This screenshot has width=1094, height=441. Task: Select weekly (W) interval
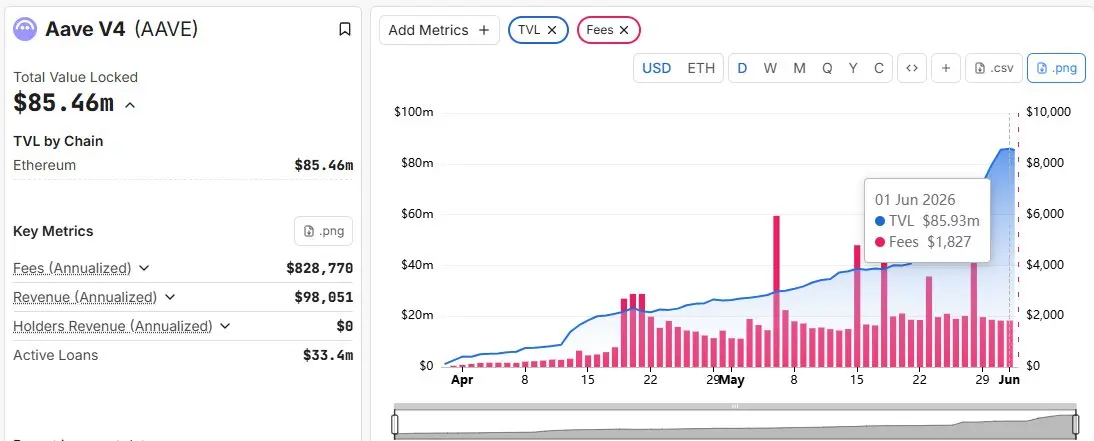770,68
